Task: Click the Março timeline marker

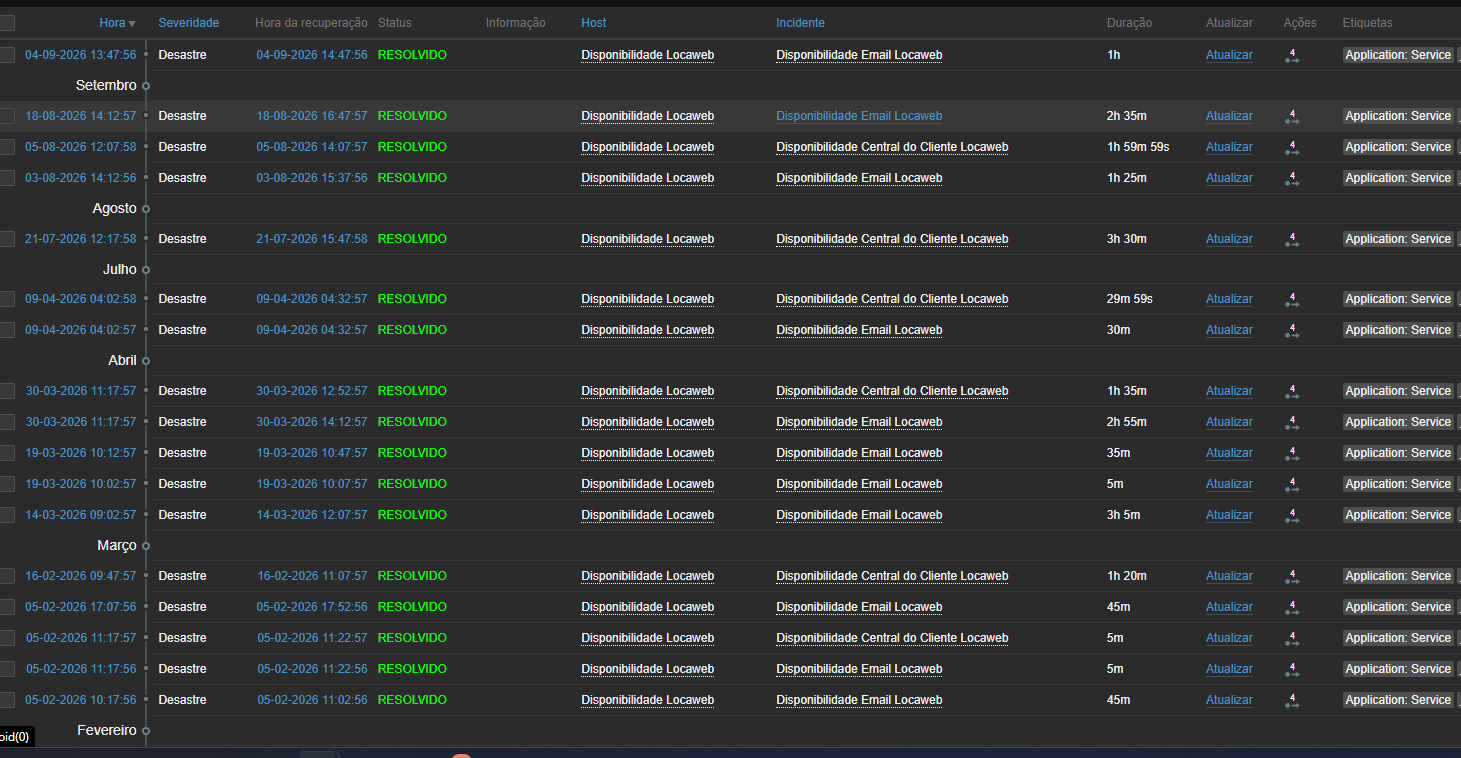Action: click(146, 546)
